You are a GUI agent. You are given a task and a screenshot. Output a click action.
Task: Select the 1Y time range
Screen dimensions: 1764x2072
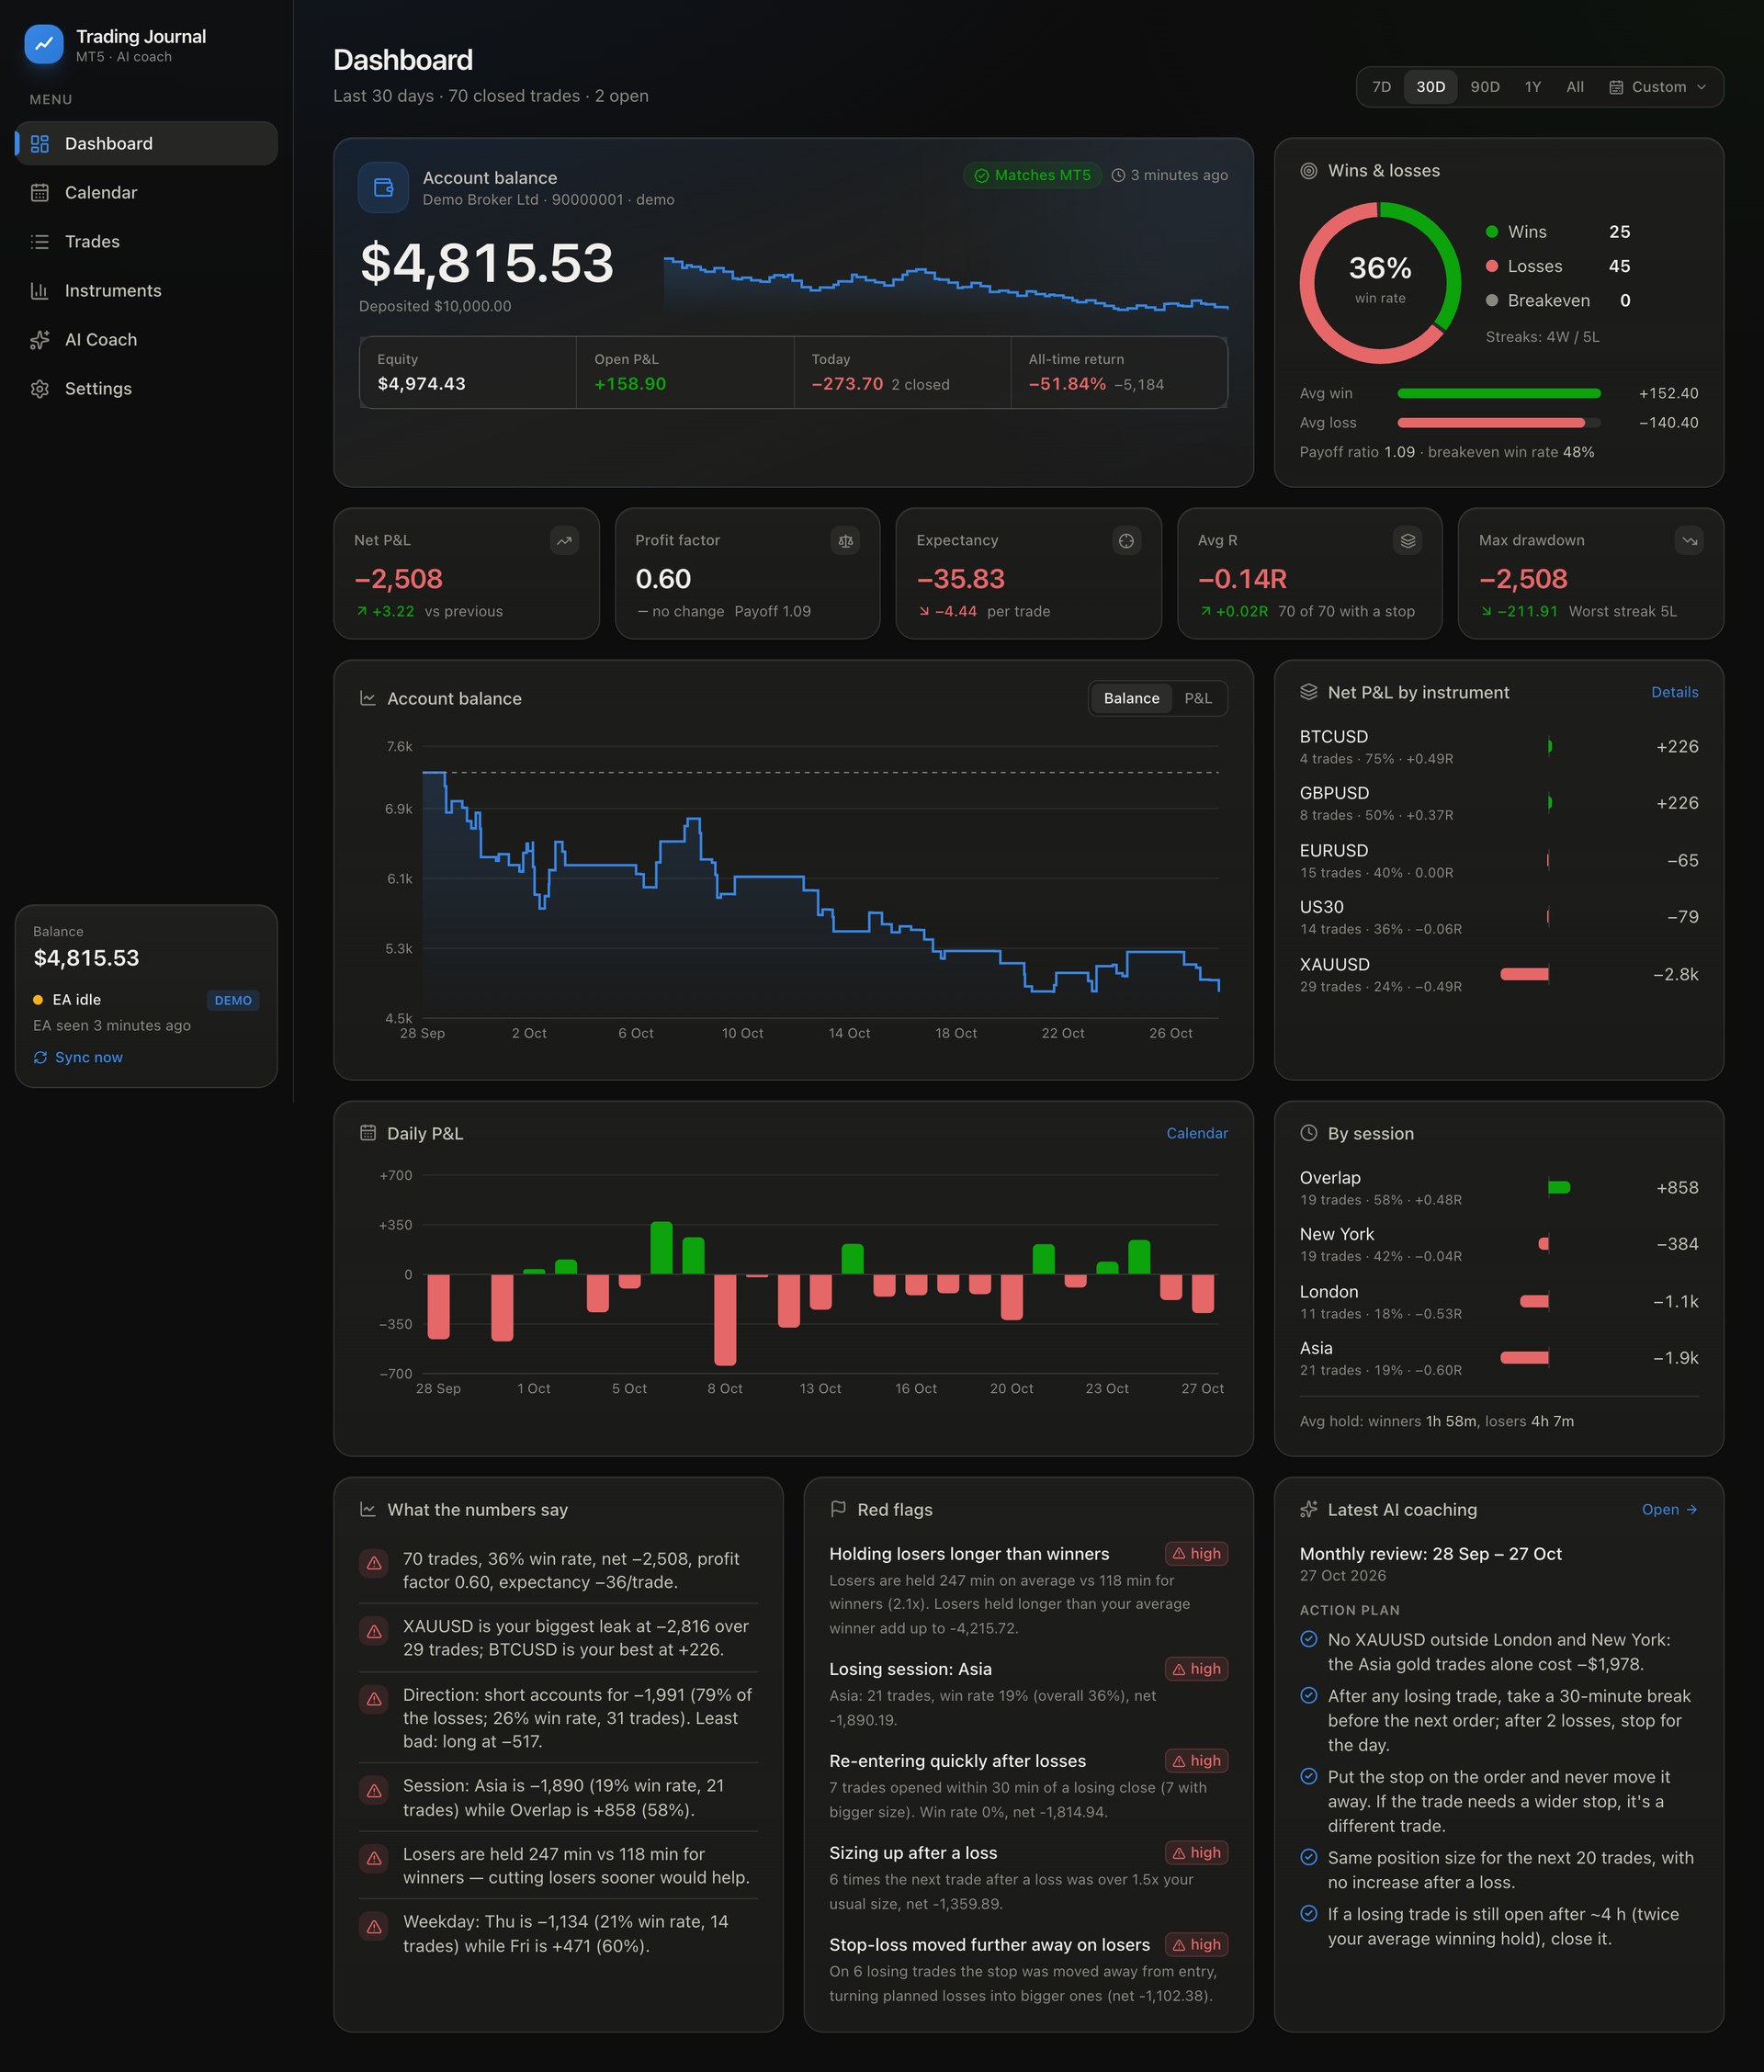pyautogui.click(x=1532, y=87)
